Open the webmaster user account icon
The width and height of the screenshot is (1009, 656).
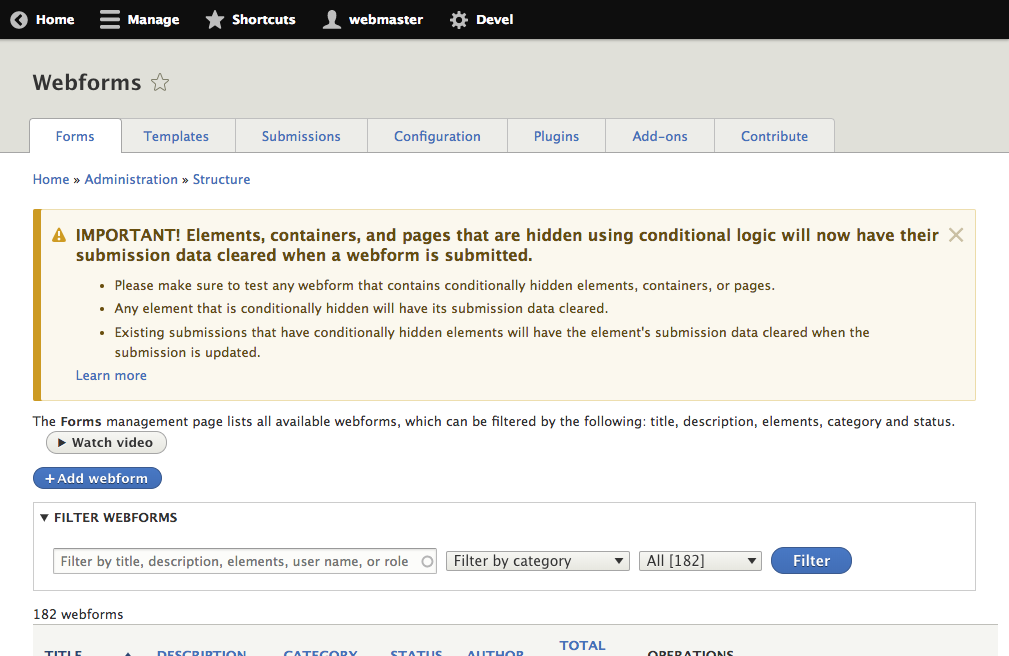pos(330,18)
